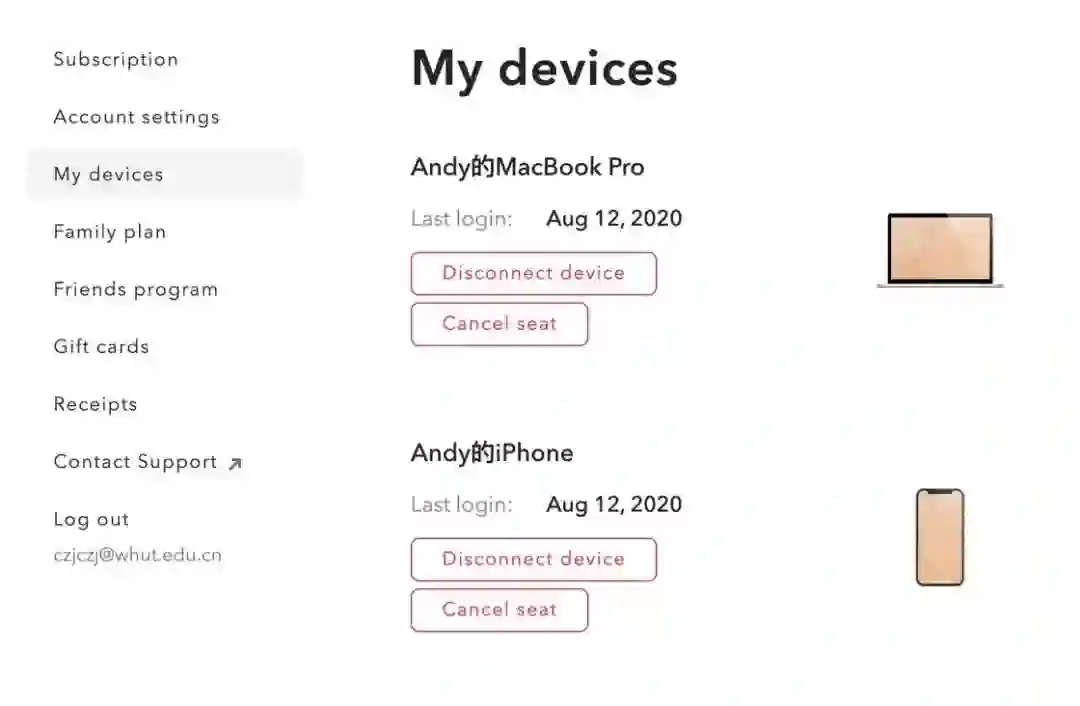View Receipts in the sidebar

click(95, 405)
